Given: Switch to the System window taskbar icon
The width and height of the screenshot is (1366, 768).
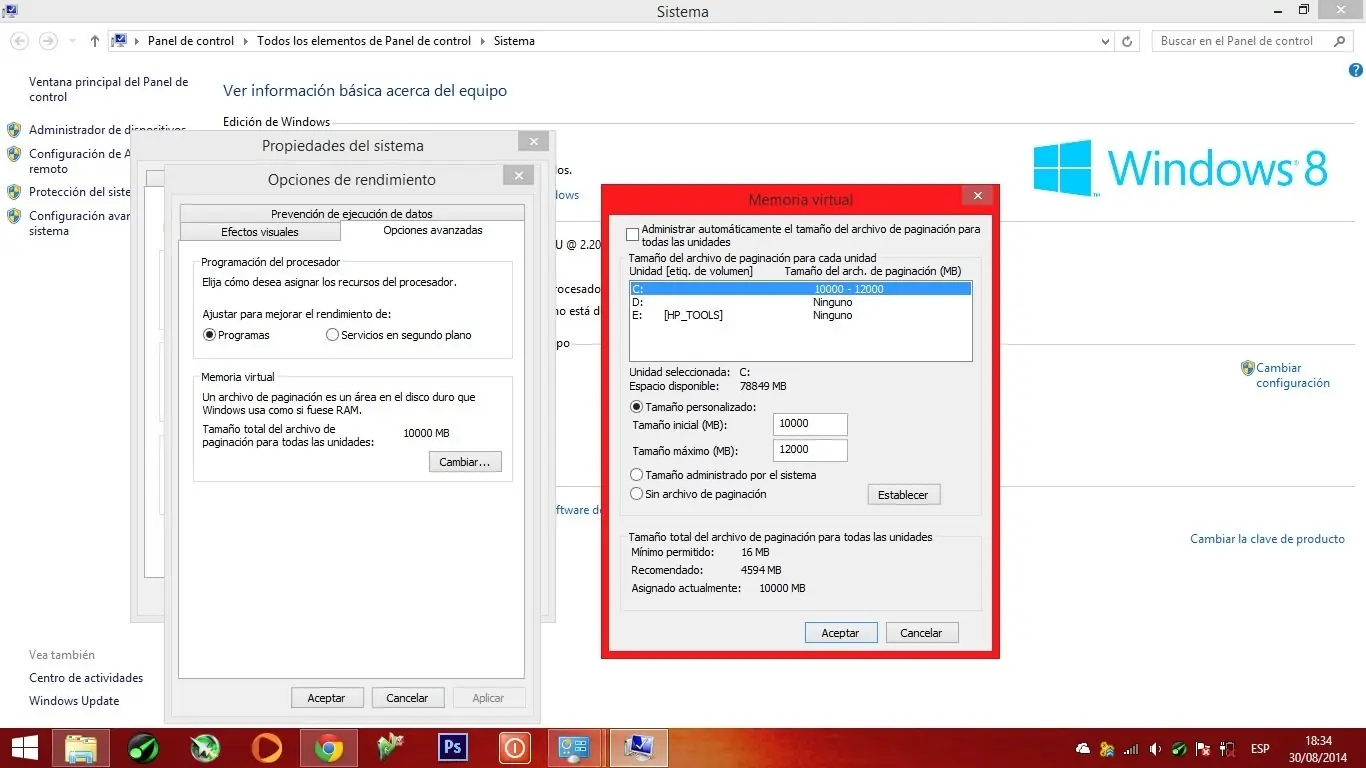Looking at the screenshot, I should click(x=638, y=748).
